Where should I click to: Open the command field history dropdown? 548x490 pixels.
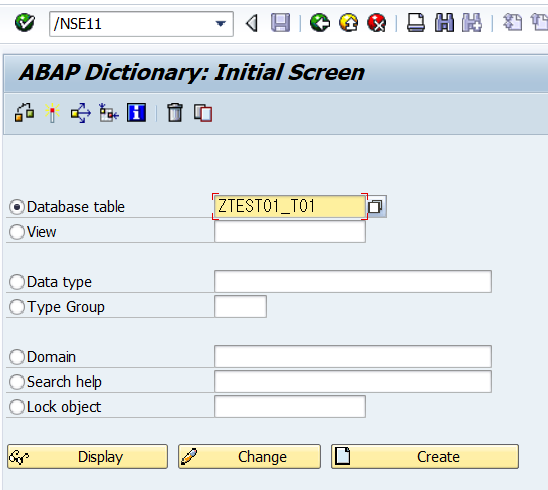click(221, 24)
